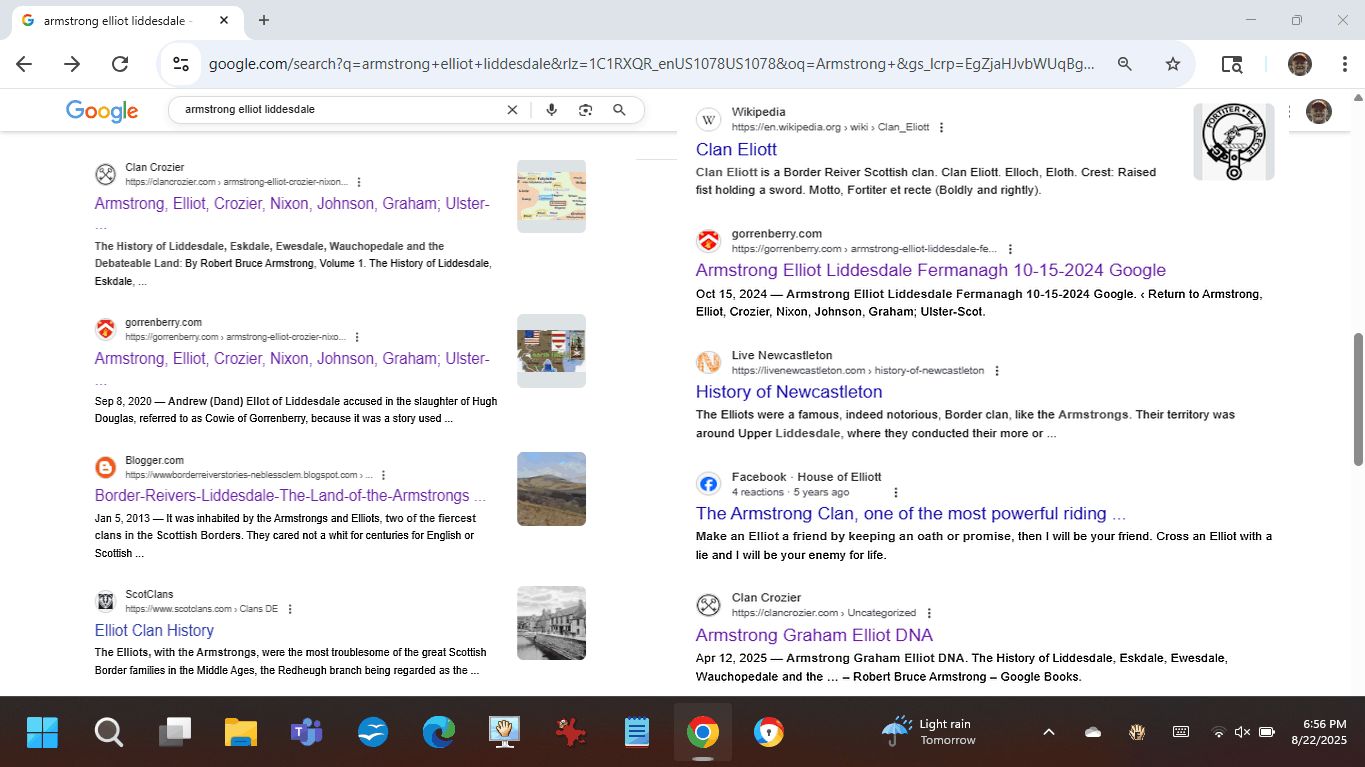Reload the current page
This screenshot has height=767, width=1365.
(120, 64)
